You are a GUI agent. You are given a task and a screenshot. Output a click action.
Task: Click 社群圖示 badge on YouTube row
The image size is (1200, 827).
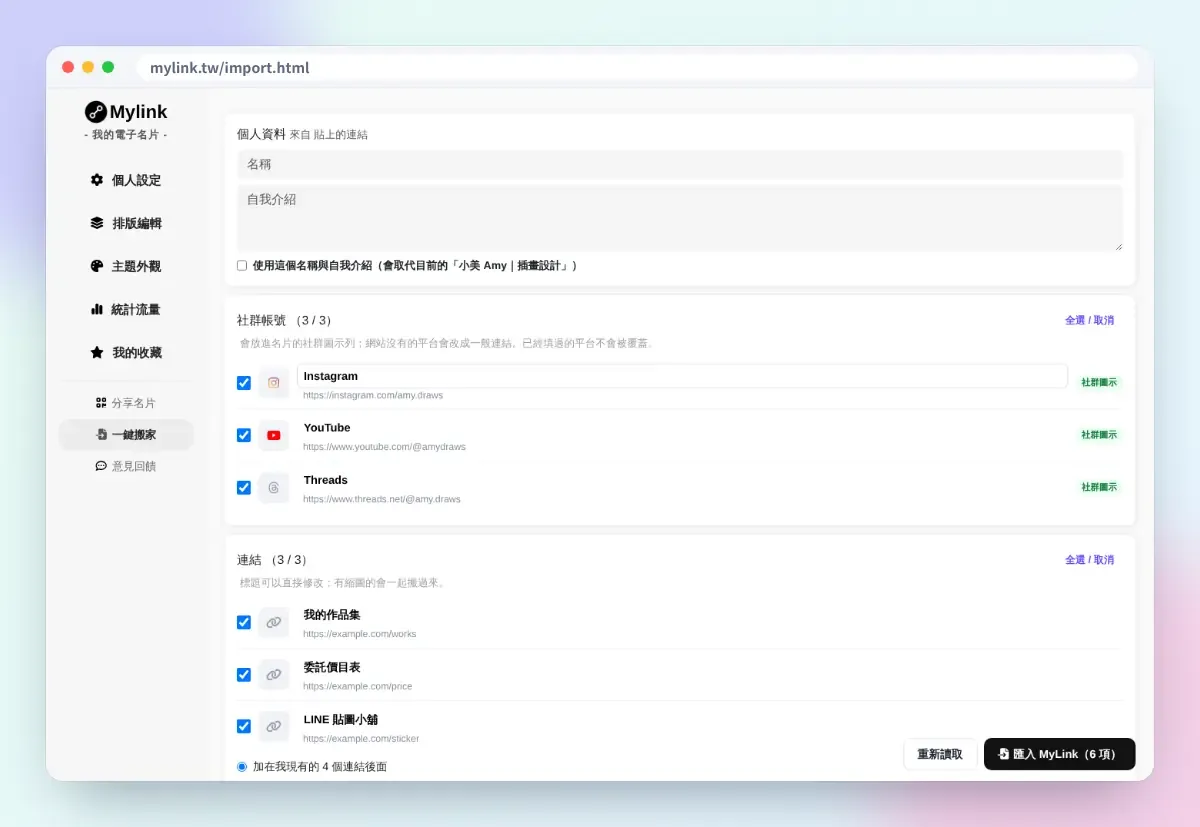(x=1099, y=435)
